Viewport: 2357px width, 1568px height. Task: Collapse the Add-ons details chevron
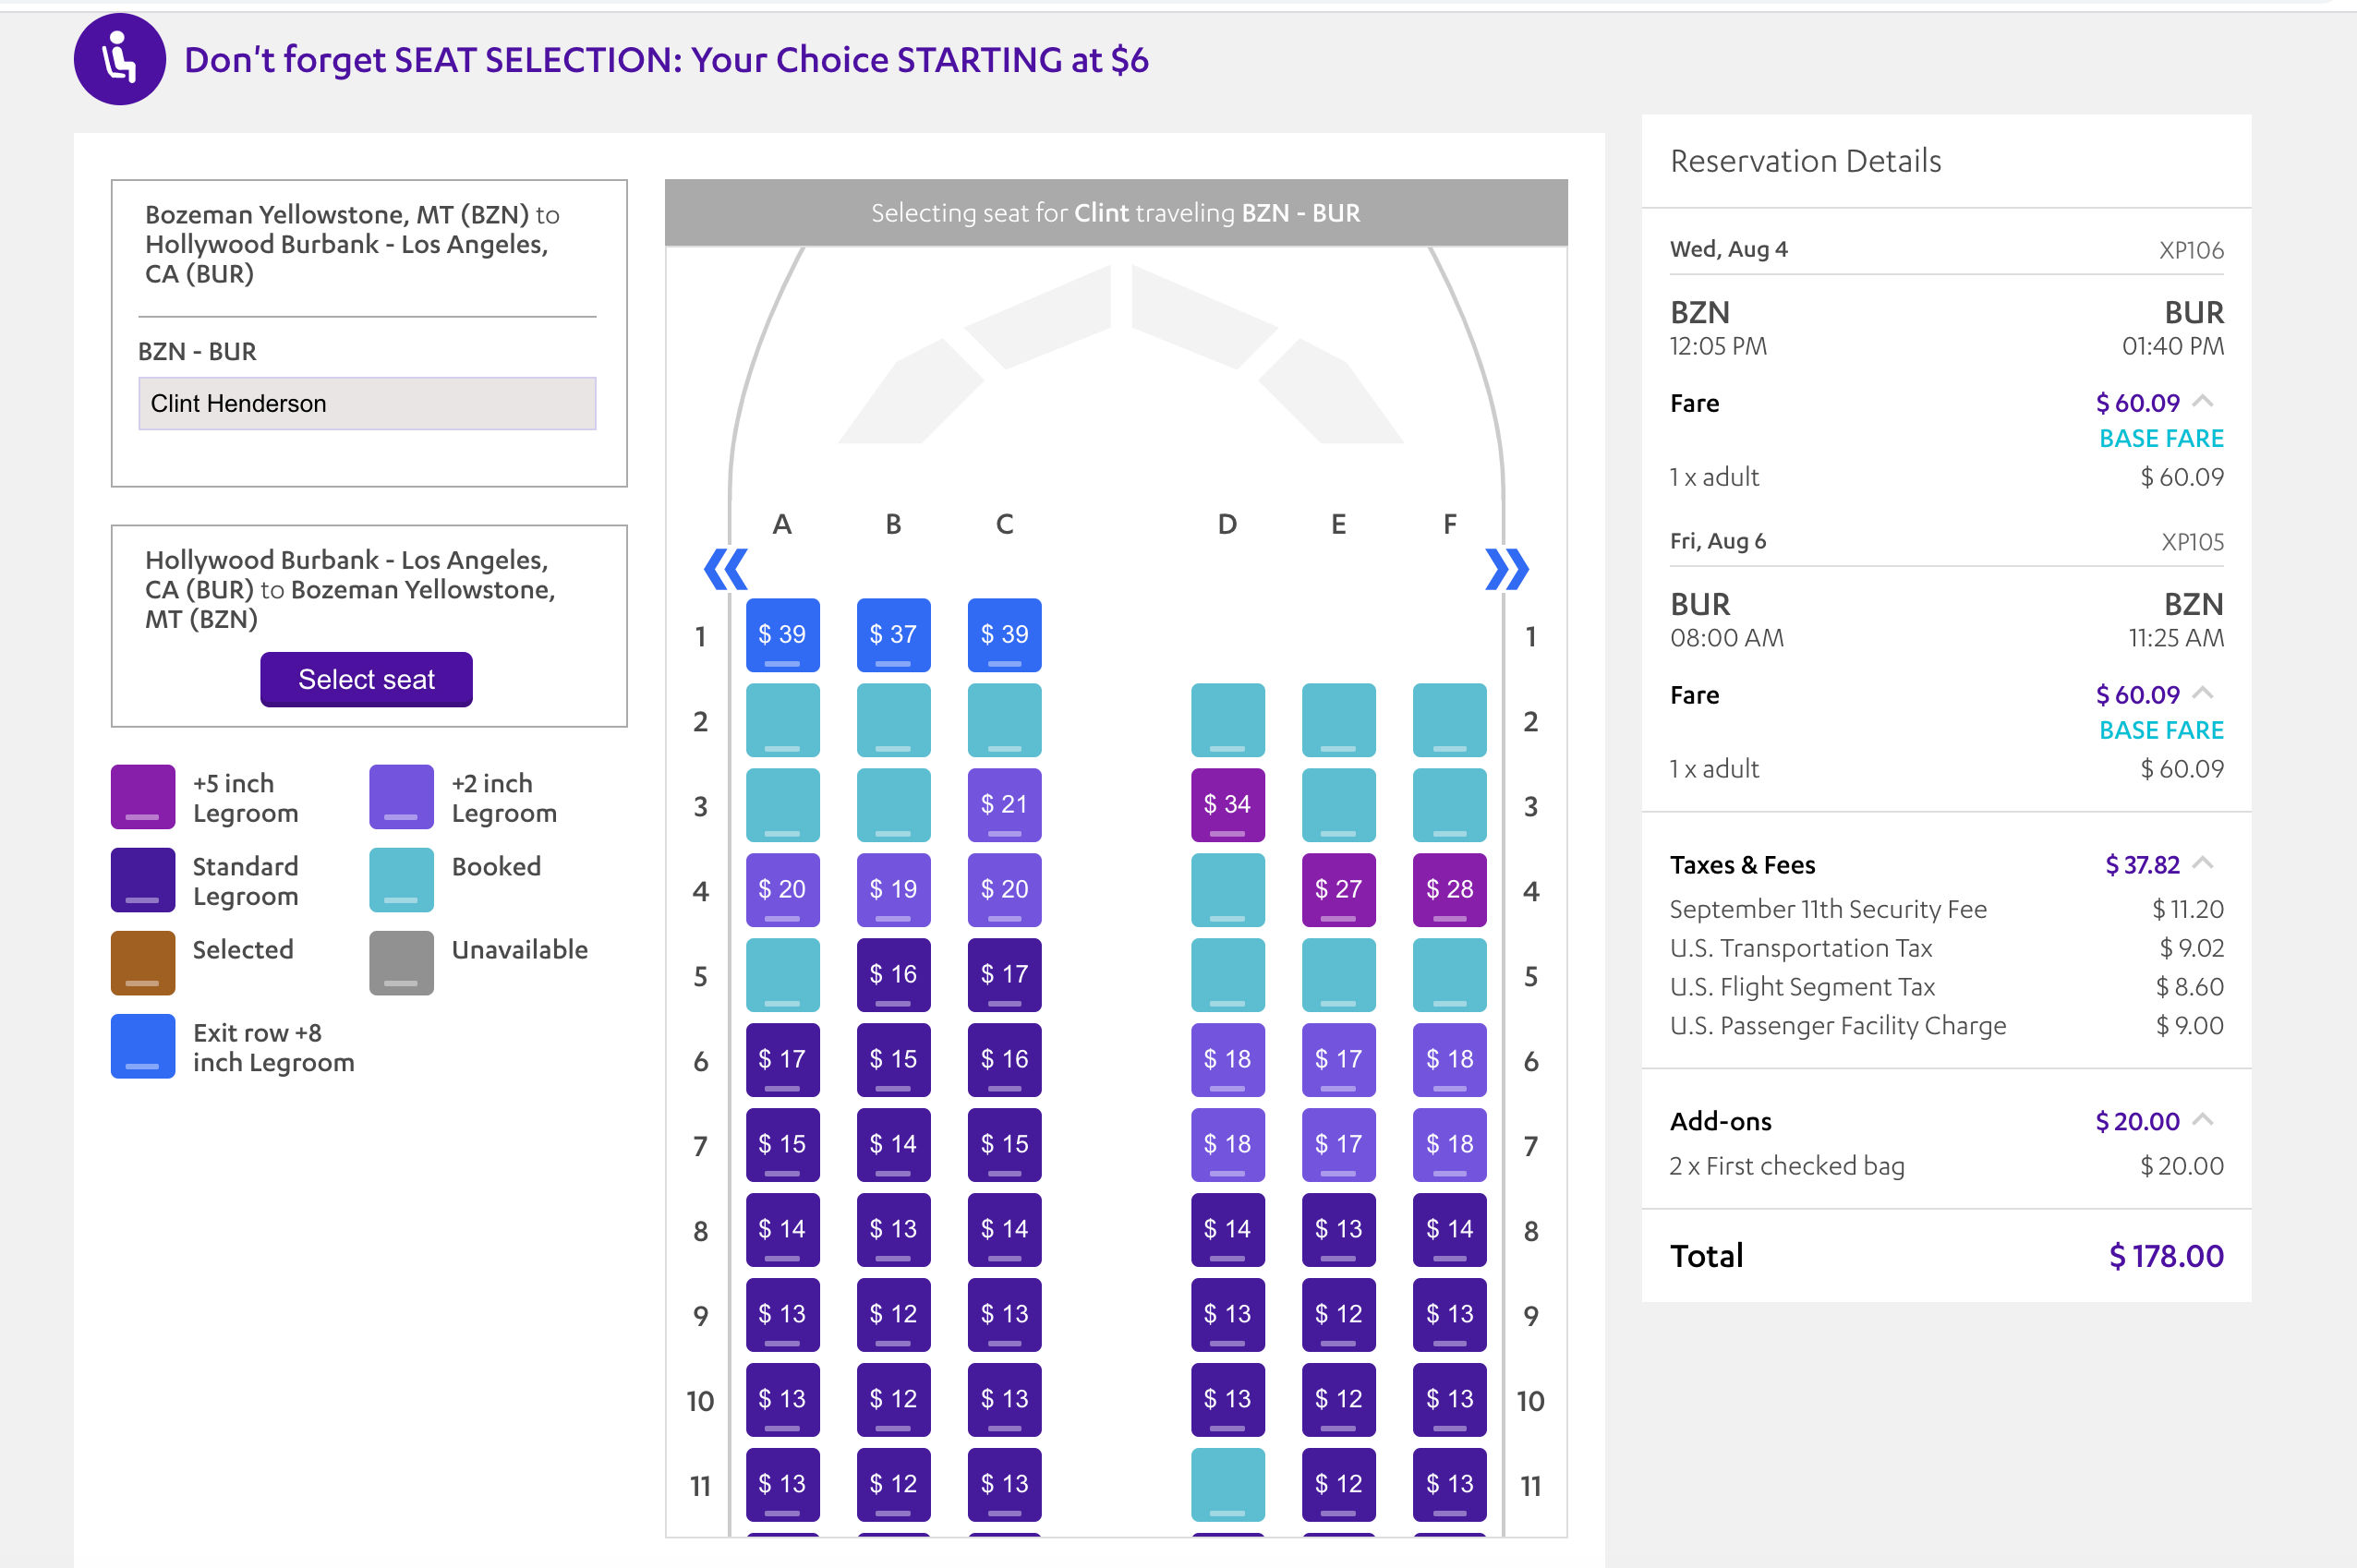pyautogui.click(x=2202, y=1120)
